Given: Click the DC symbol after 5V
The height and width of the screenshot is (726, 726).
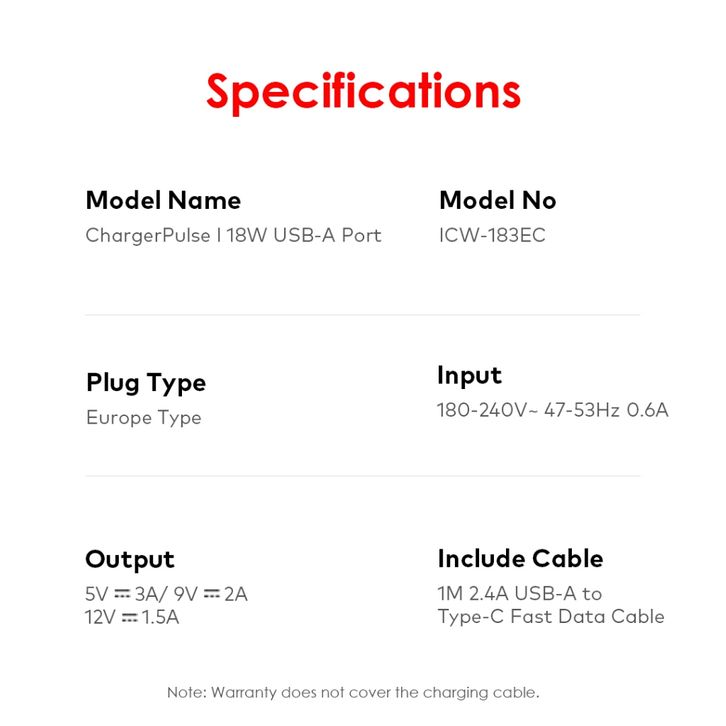Looking at the screenshot, I should tap(123, 594).
